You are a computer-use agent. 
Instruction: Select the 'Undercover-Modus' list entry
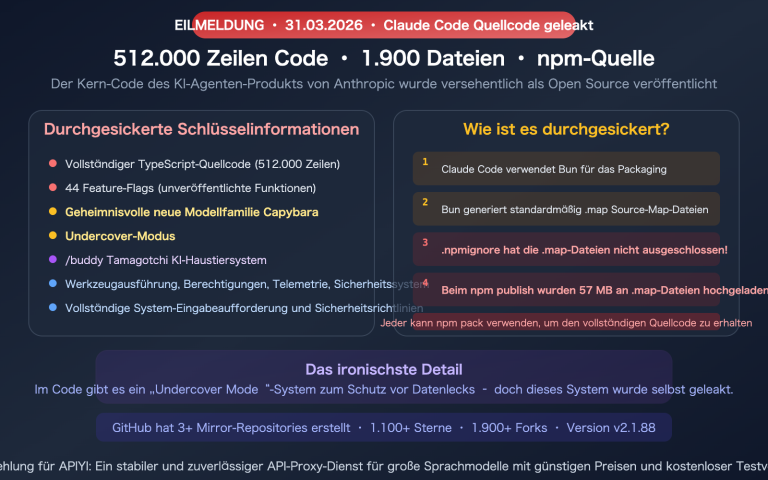[x=120, y=236]
